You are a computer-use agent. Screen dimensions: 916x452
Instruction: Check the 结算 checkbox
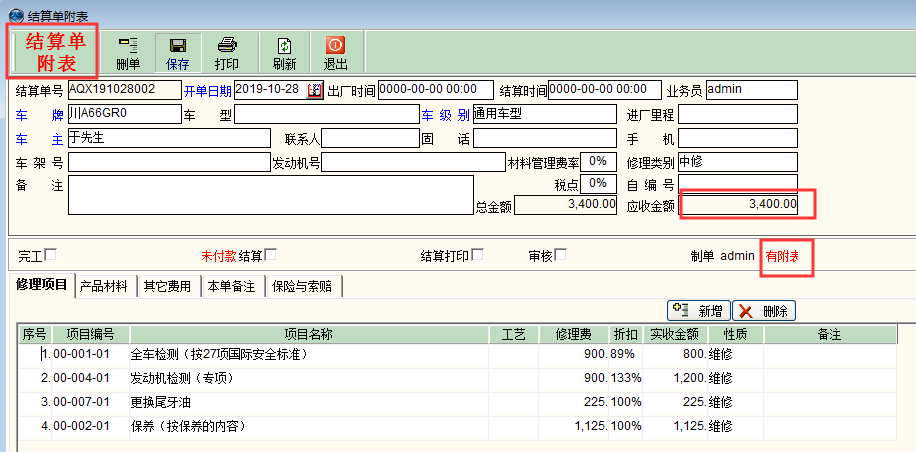coord(270,255)
